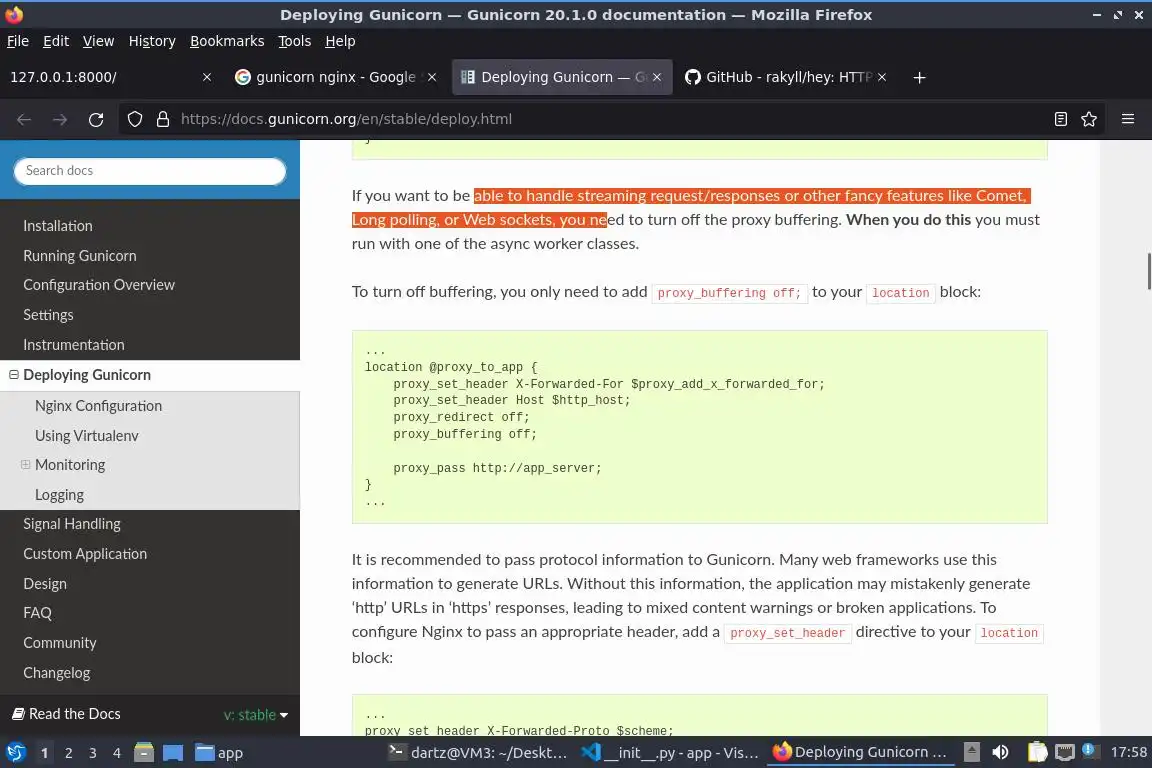
Task: Jump to Logging section
Action: click(60, 495)
